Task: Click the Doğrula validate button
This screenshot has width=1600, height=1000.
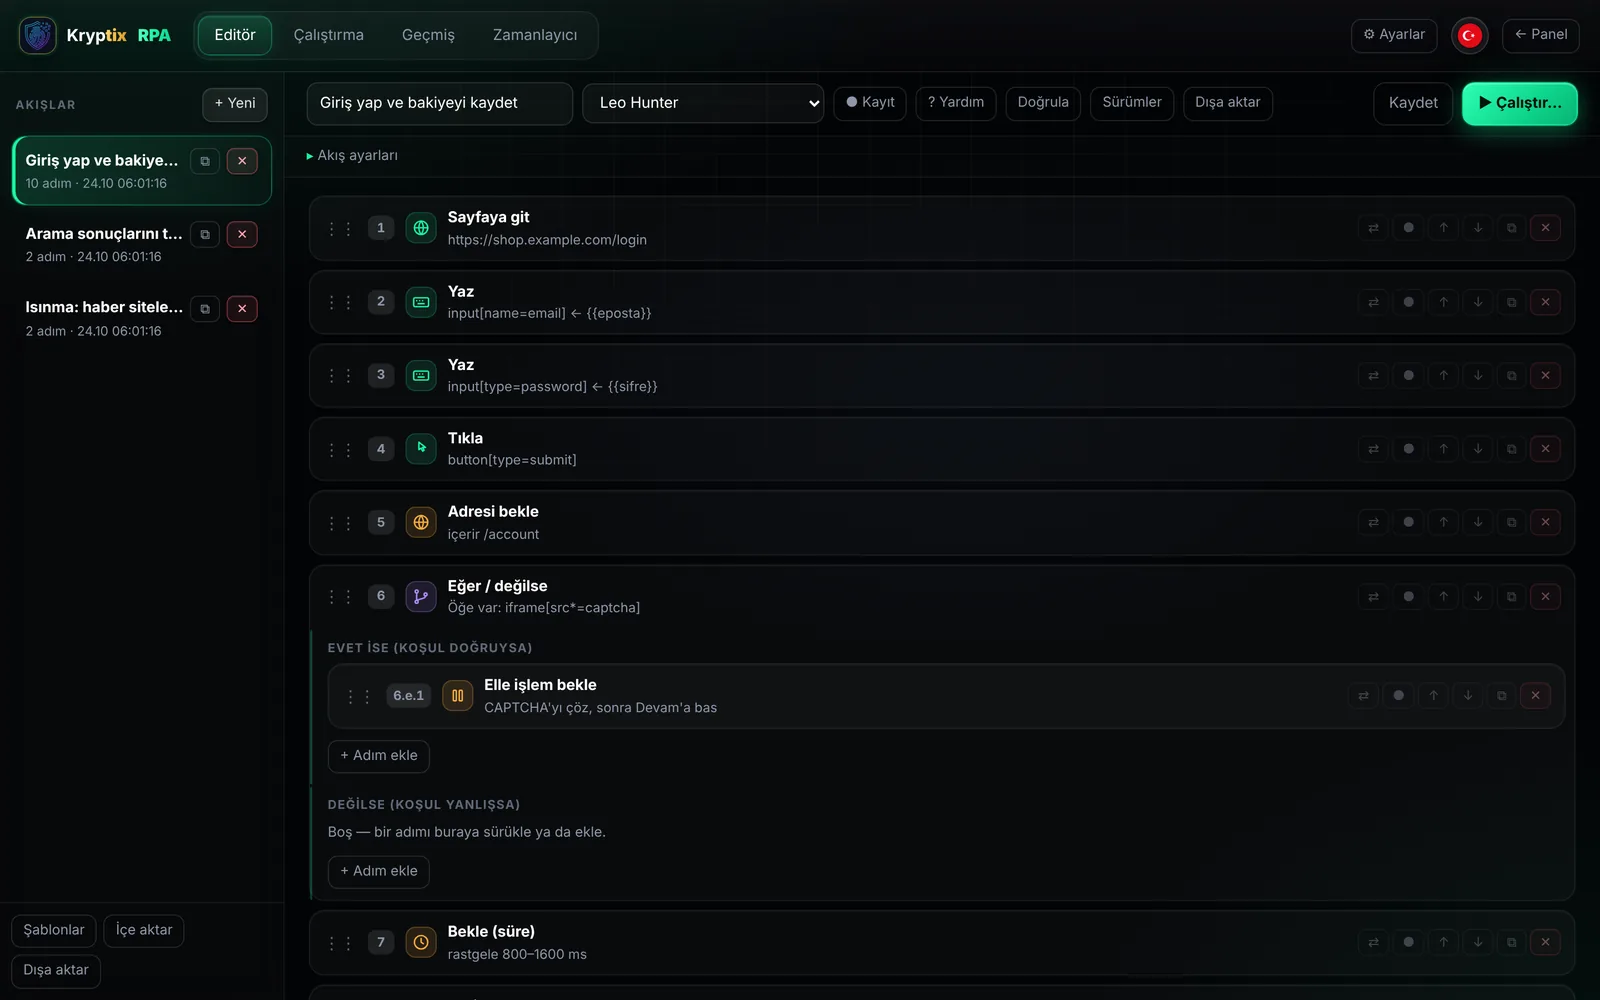Action: pyautogui.click(x=1043, y=103)
